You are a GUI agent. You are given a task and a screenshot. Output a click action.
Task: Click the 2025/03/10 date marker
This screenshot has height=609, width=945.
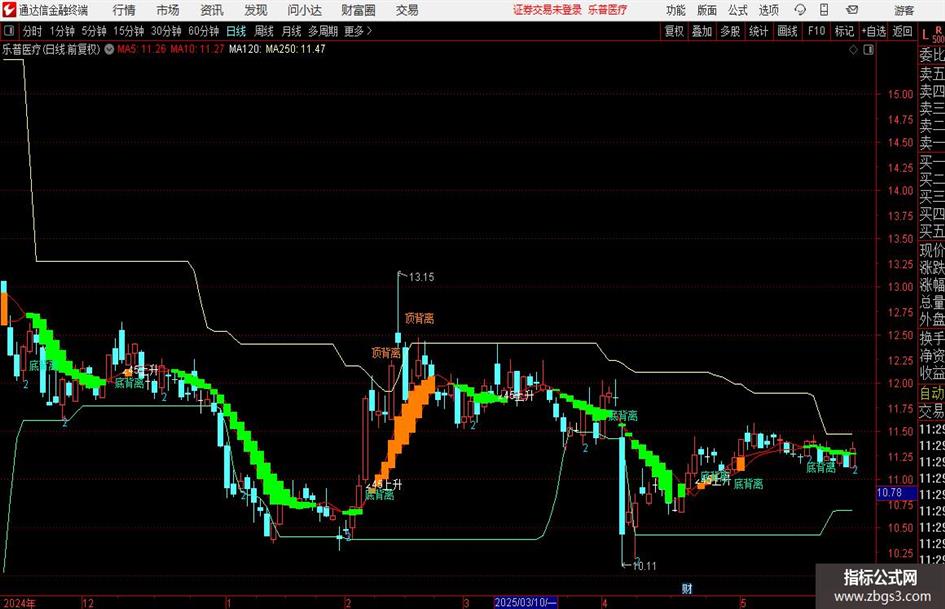click(x=526, y=602)
